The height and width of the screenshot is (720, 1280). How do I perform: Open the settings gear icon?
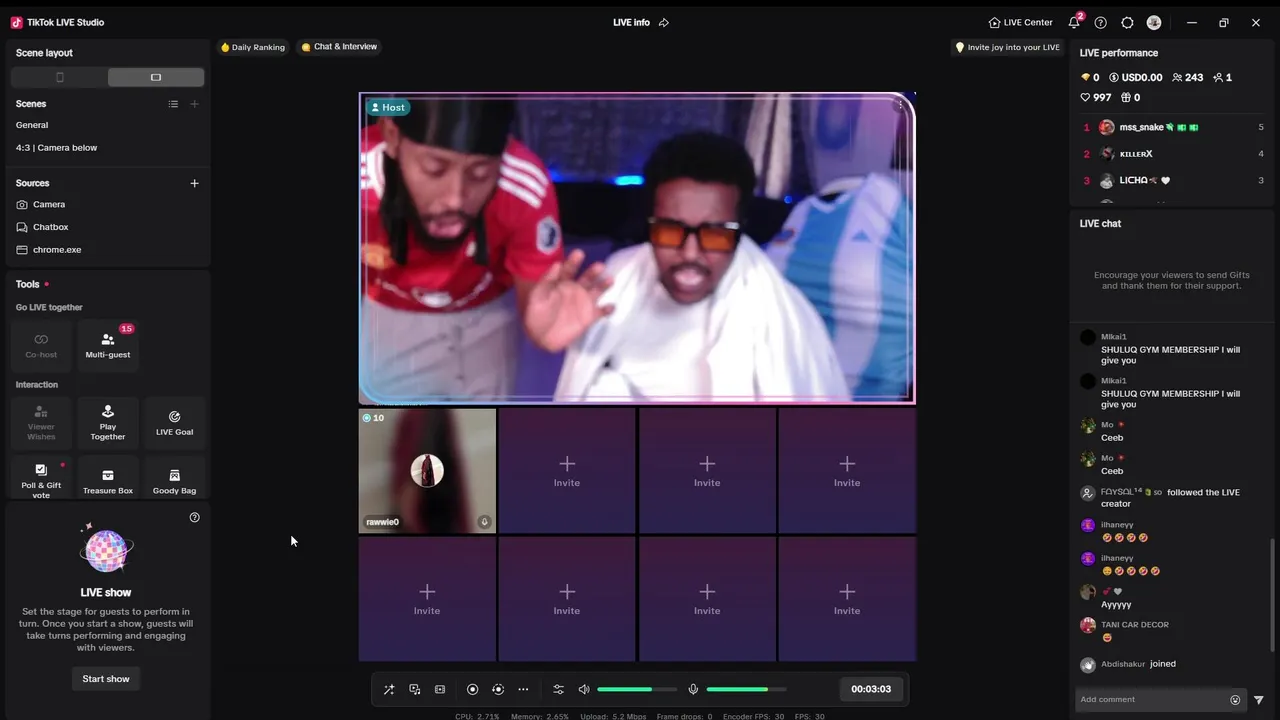coord(1128,22)
